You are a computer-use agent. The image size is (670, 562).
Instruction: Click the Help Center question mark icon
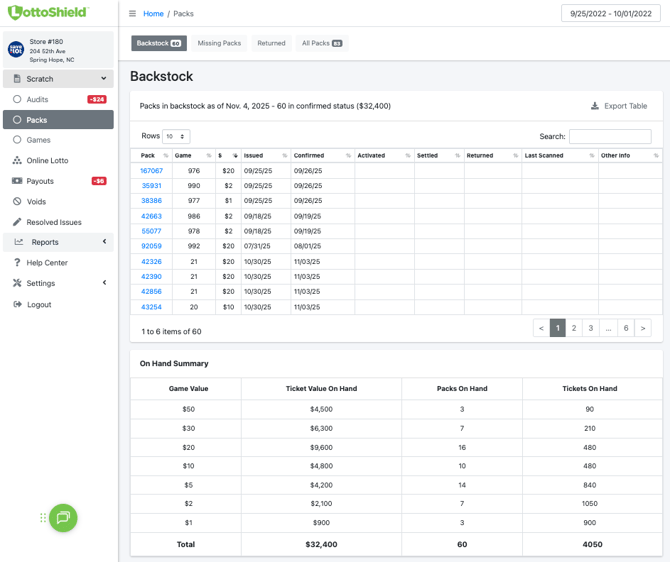17,262
